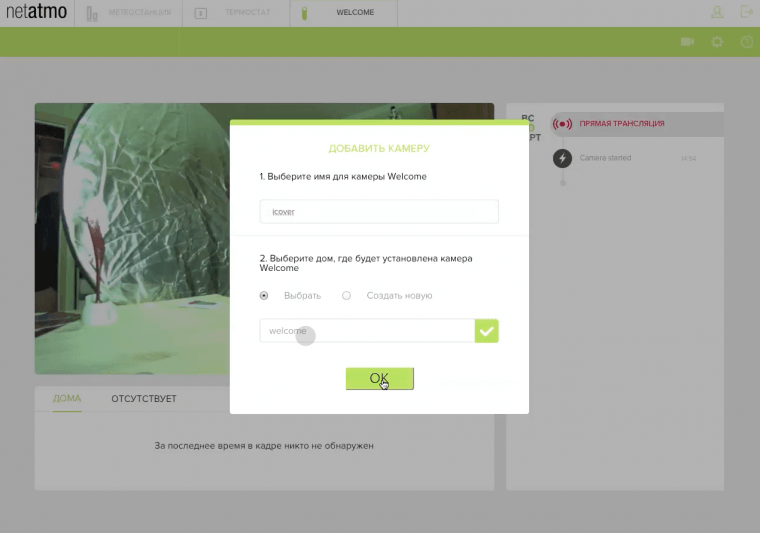Viewport: 760px width, 533px height.
Task: Click the logout icon
Action: pyautogui.click(x=747, y=12)
